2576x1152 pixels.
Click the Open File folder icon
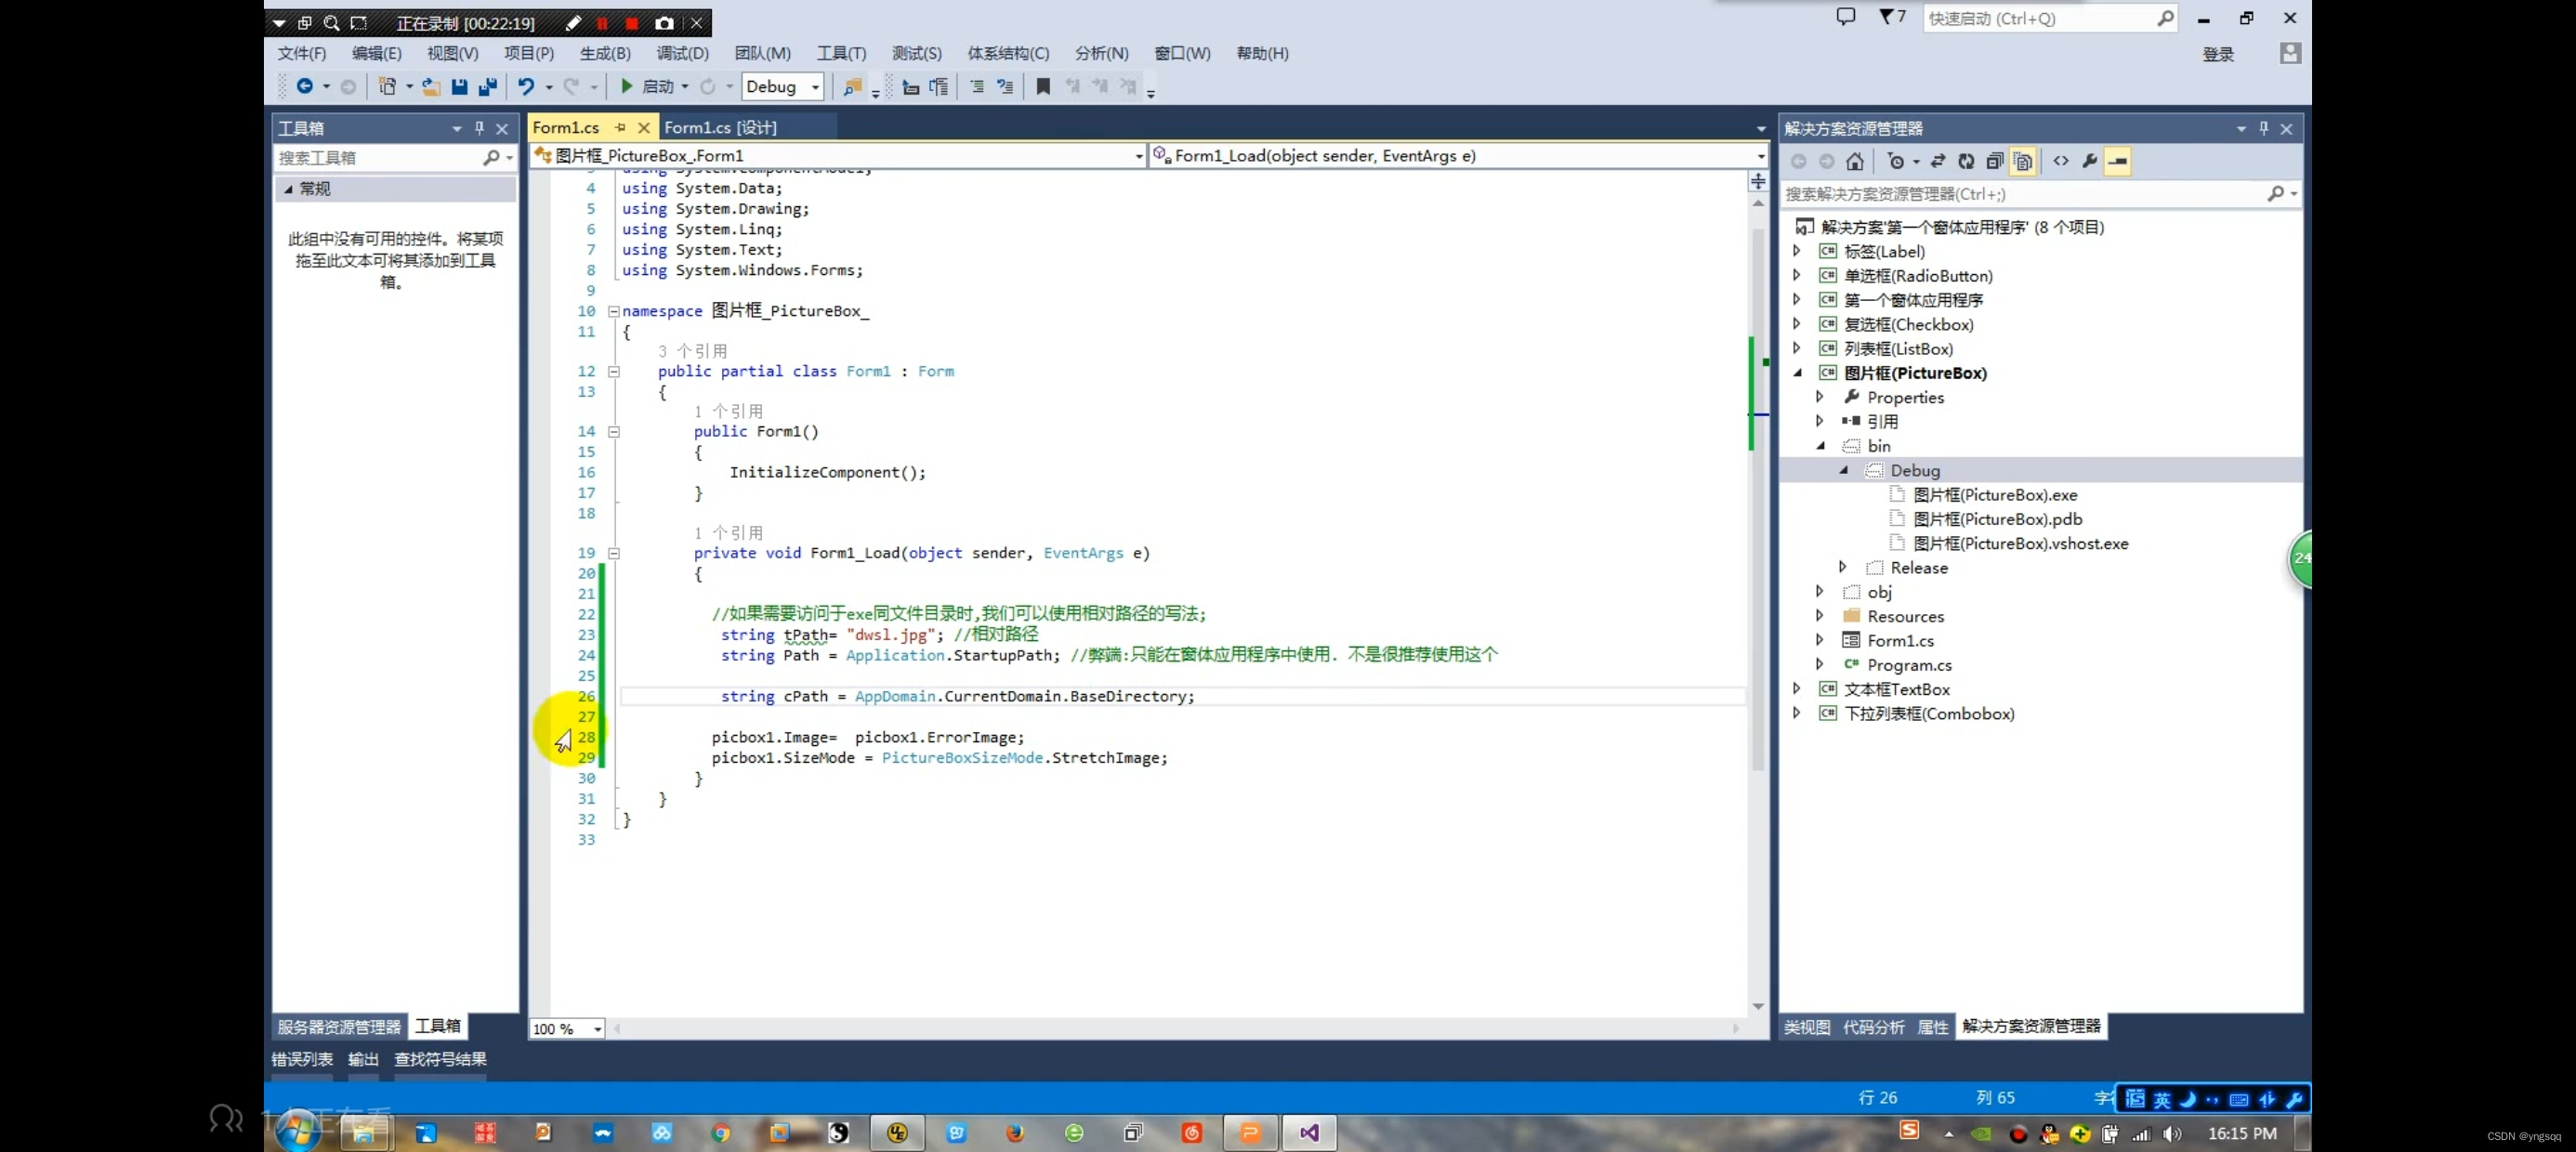point(431,87)
